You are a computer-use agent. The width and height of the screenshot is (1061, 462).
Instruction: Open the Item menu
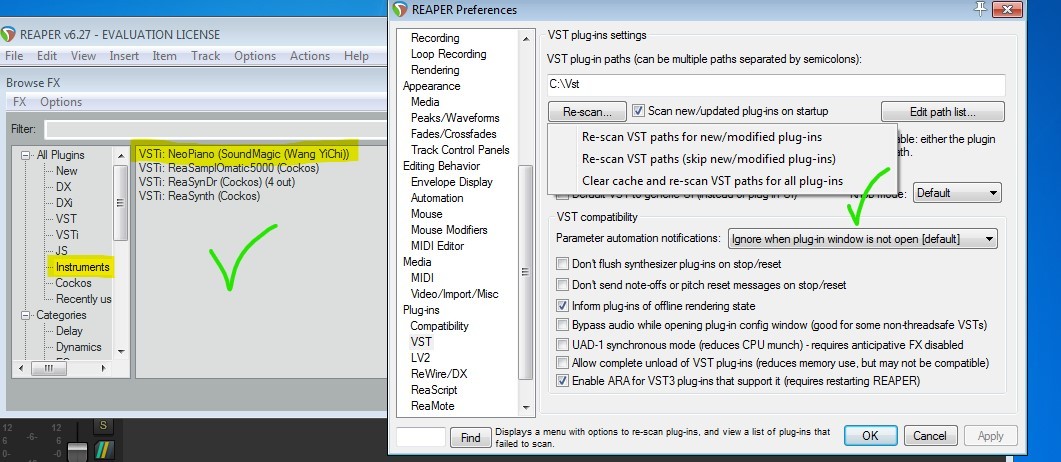[x=164, y=56]
